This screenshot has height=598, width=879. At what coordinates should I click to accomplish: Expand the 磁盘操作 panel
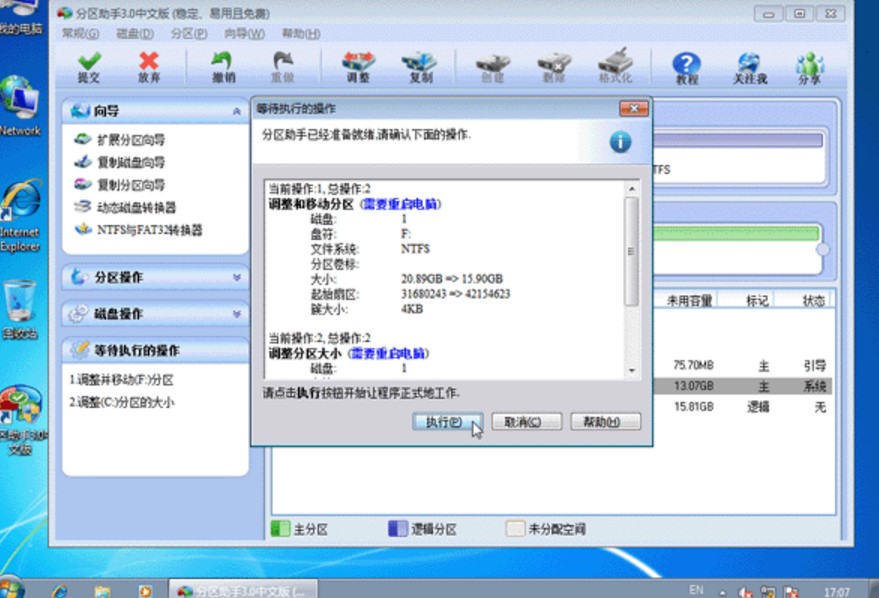click(x=156, y=313)
